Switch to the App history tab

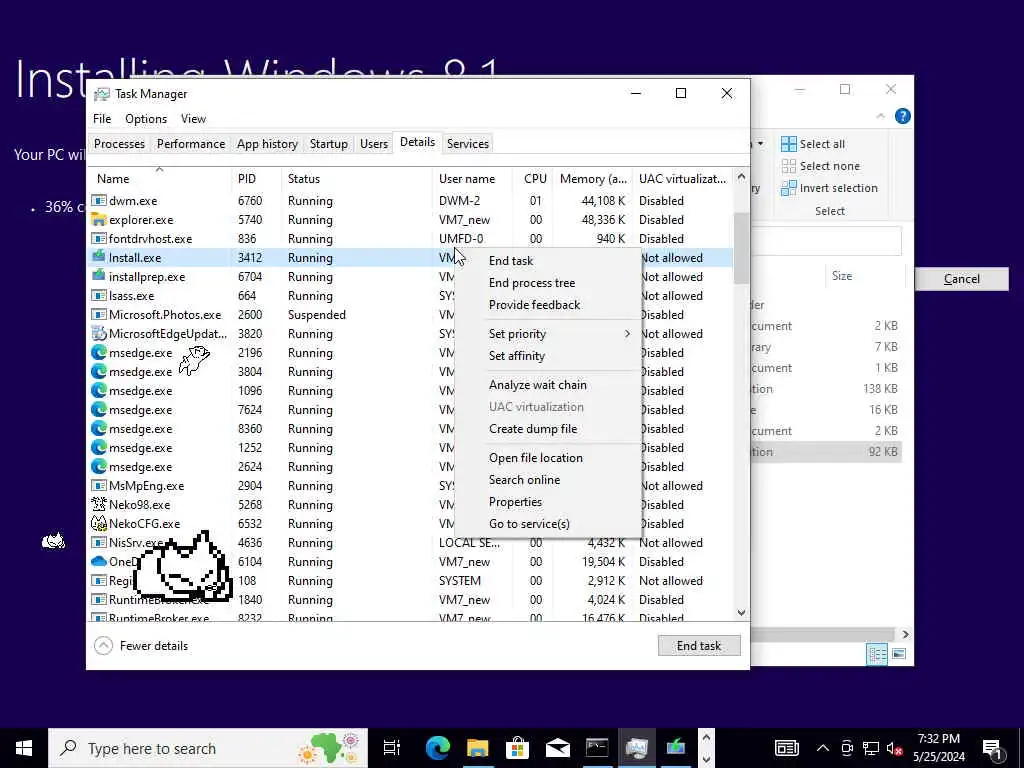(x=267, y=144)
